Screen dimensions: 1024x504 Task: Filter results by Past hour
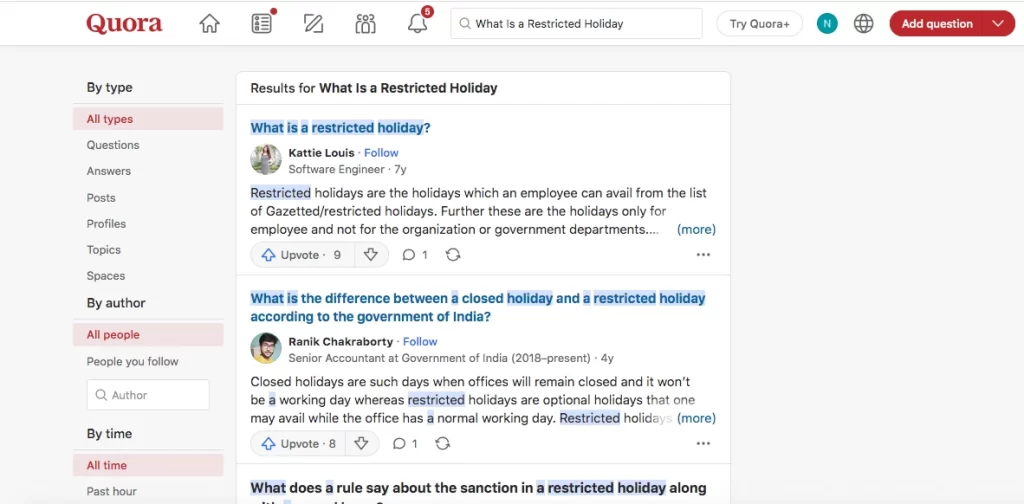coord(112,492)
